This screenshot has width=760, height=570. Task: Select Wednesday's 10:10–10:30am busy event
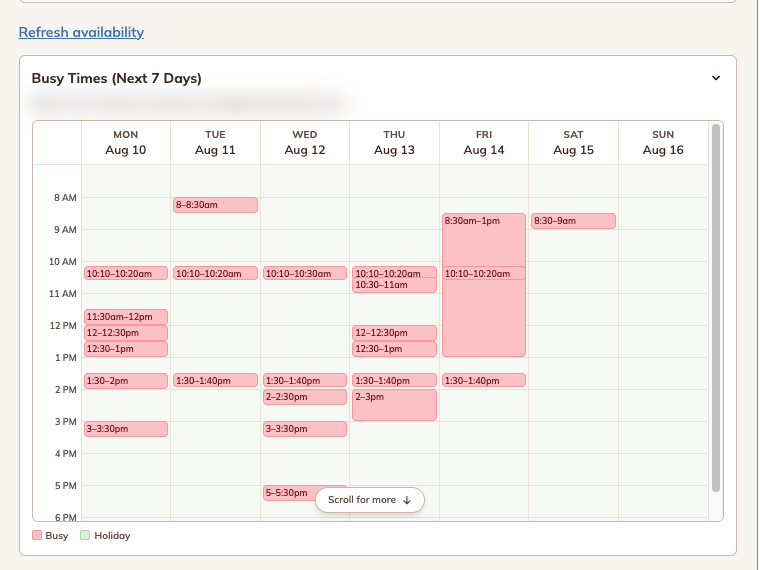click(x=305, y=273)
